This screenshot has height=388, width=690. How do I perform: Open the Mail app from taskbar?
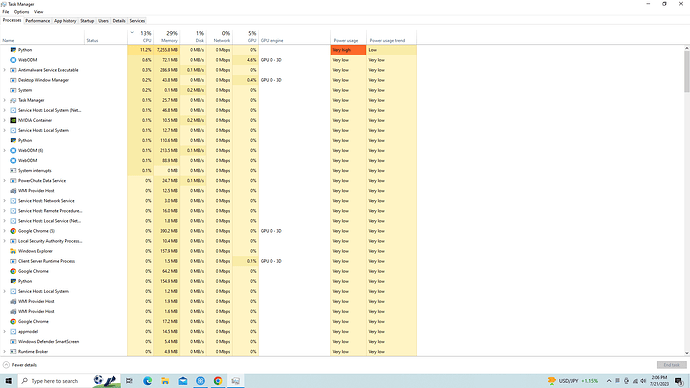pyautogui.click(x=183, y=381)
